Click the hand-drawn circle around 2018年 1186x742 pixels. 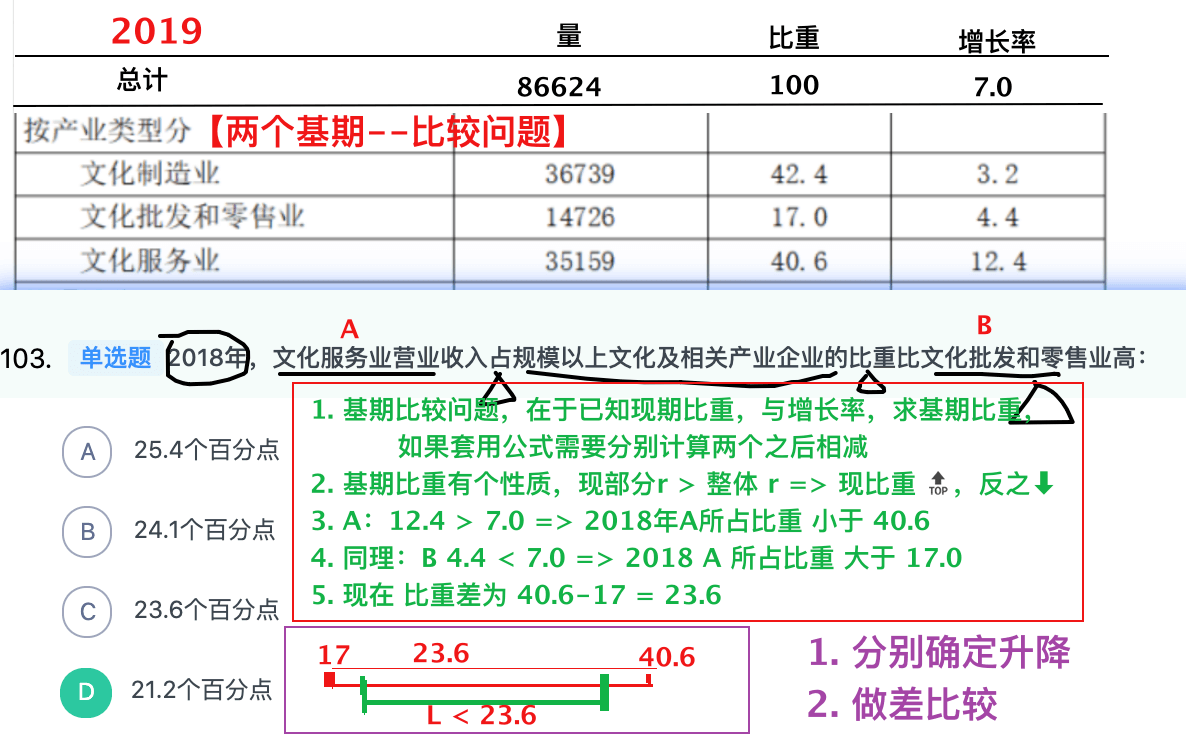207,357
